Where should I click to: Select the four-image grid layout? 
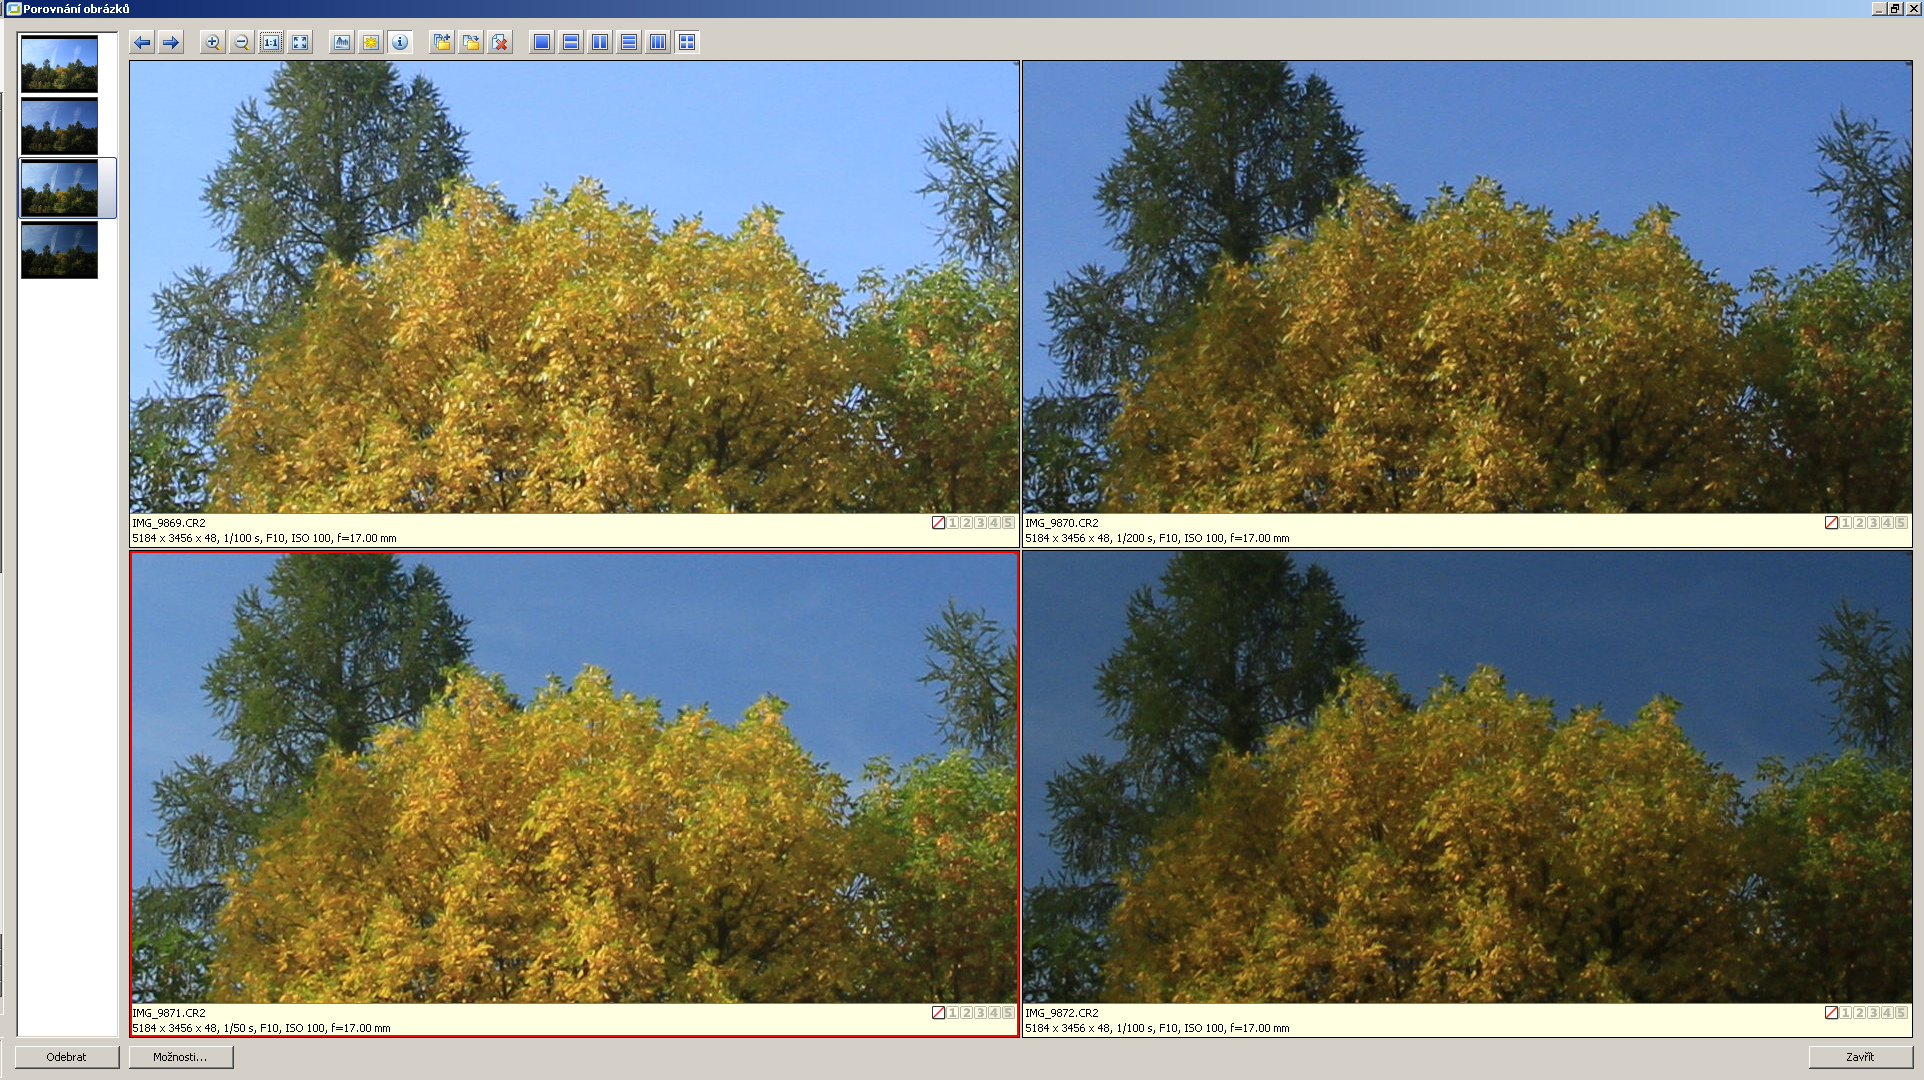tap(687, 43)
